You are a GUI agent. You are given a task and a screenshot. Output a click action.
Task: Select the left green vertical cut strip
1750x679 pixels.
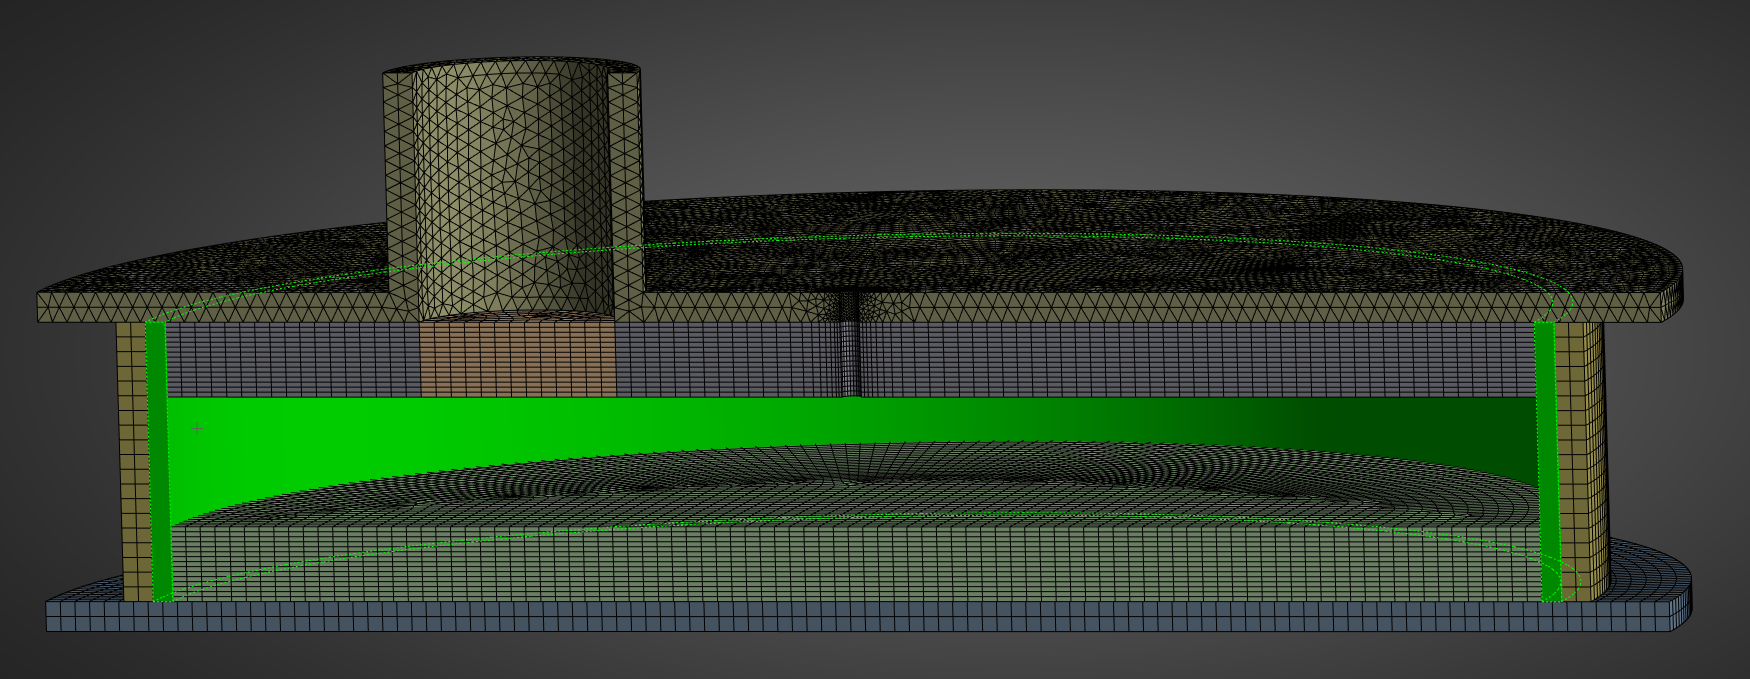pyautogui.click(x=158, y=460)
